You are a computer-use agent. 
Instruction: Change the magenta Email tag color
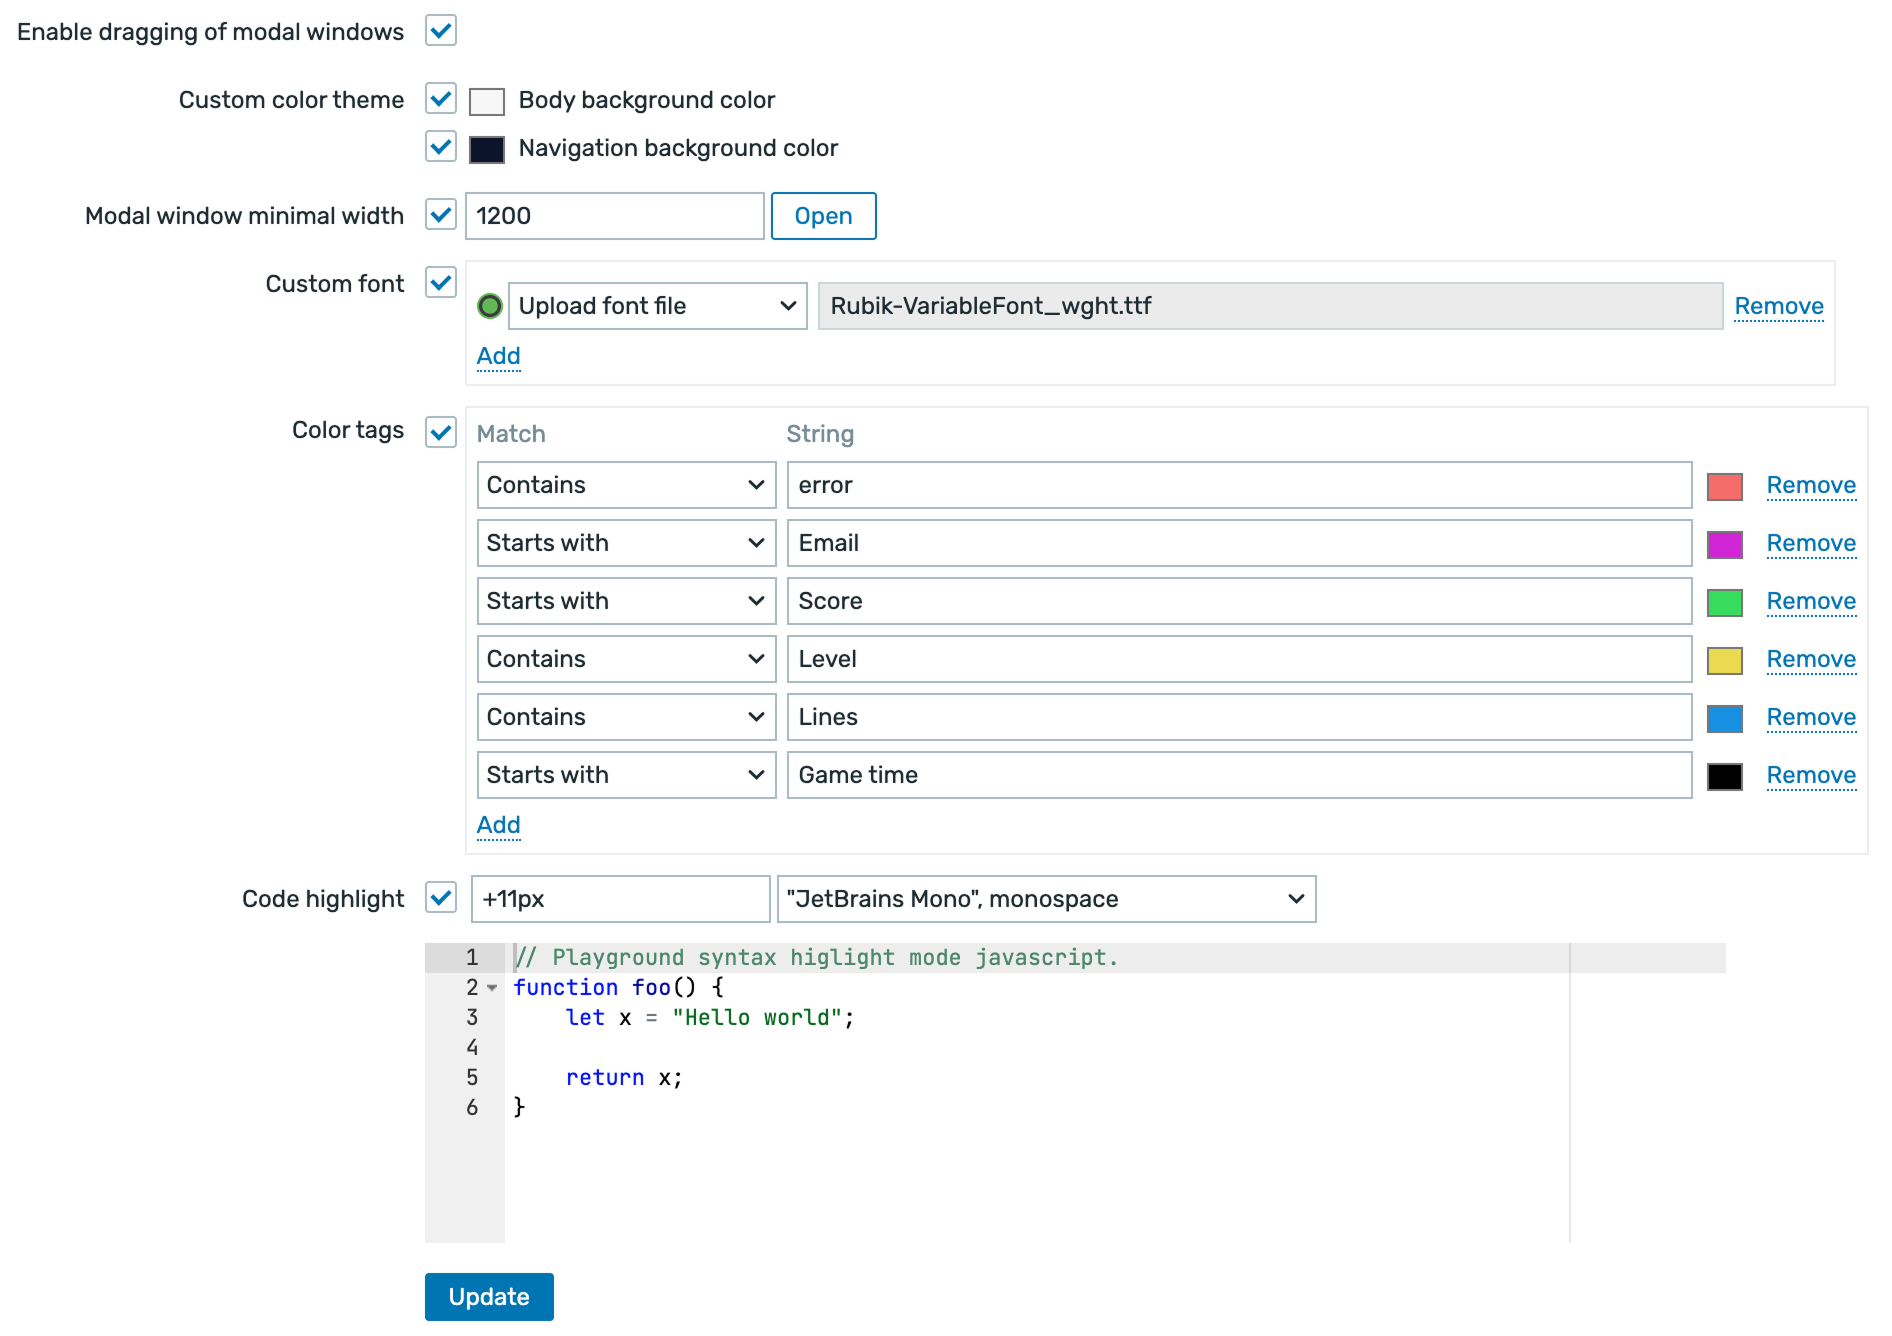(x=1724, y=544)
